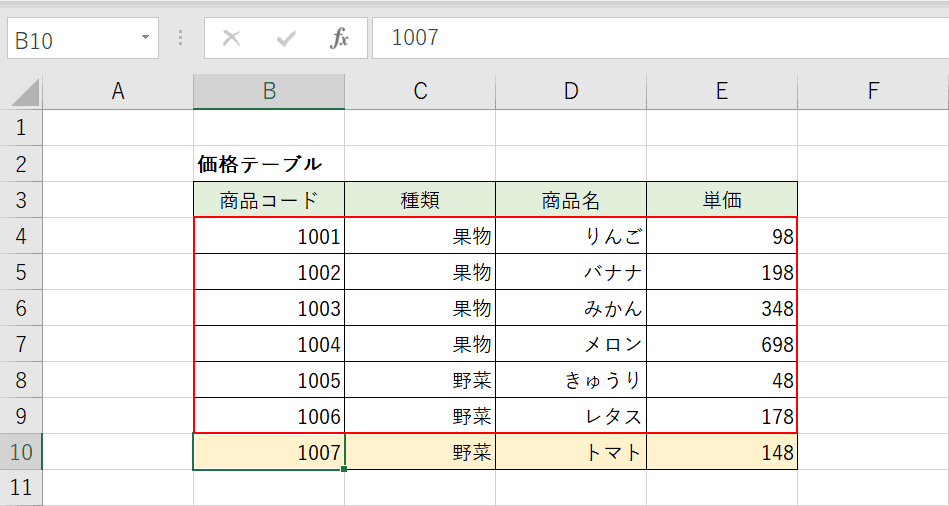Click the fill handle on cell B10
The width and height of the screenshot is (949, 506).
pyautogui.click(x=344, y=469)
